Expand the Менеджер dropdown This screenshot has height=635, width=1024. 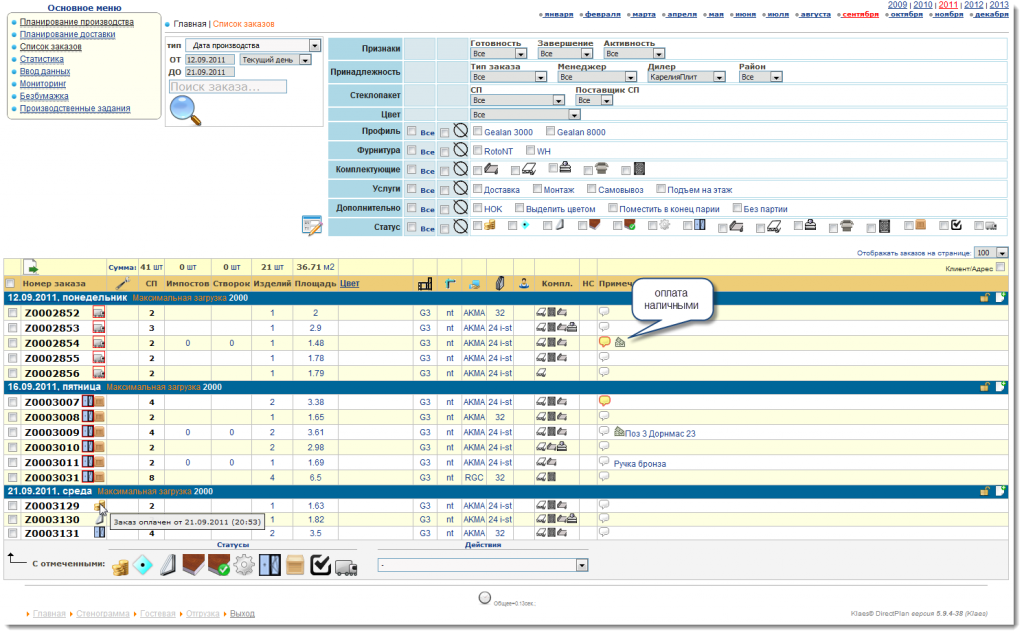(x=597, y=77)
